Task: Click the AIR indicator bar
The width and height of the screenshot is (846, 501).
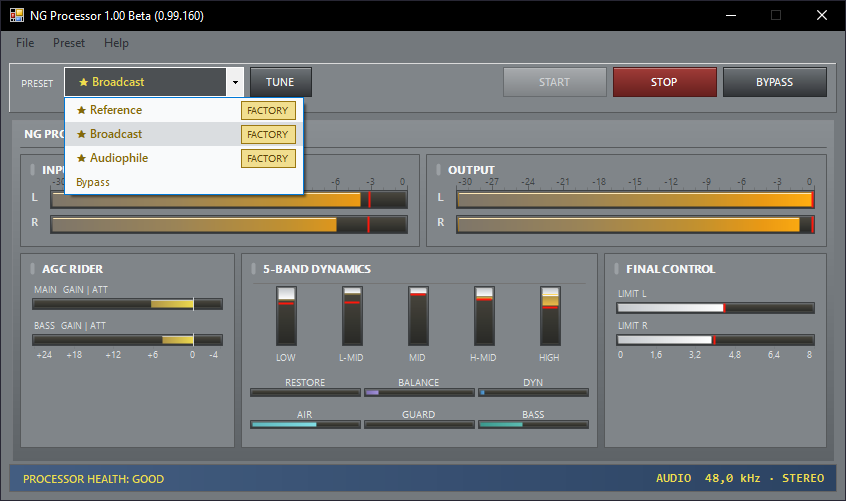Action: point(305,424)
